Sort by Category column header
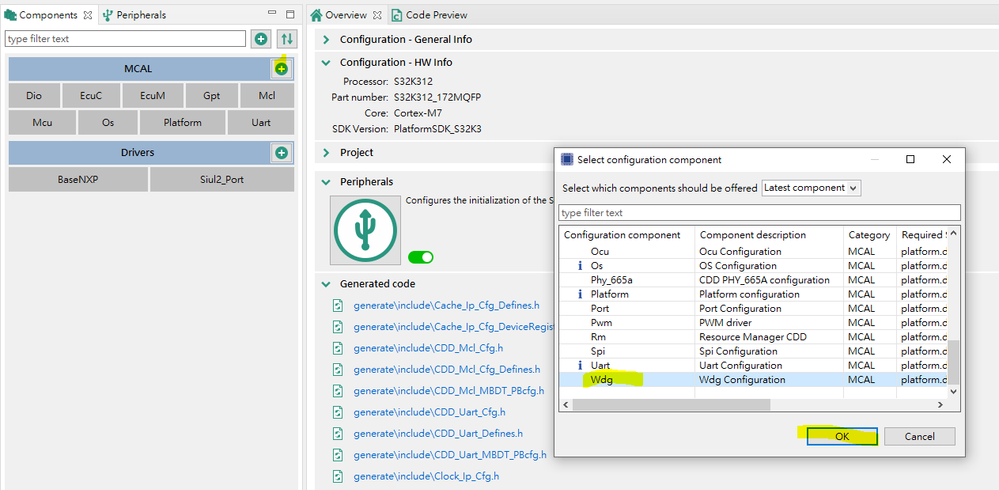 click(x=870, y=235)
